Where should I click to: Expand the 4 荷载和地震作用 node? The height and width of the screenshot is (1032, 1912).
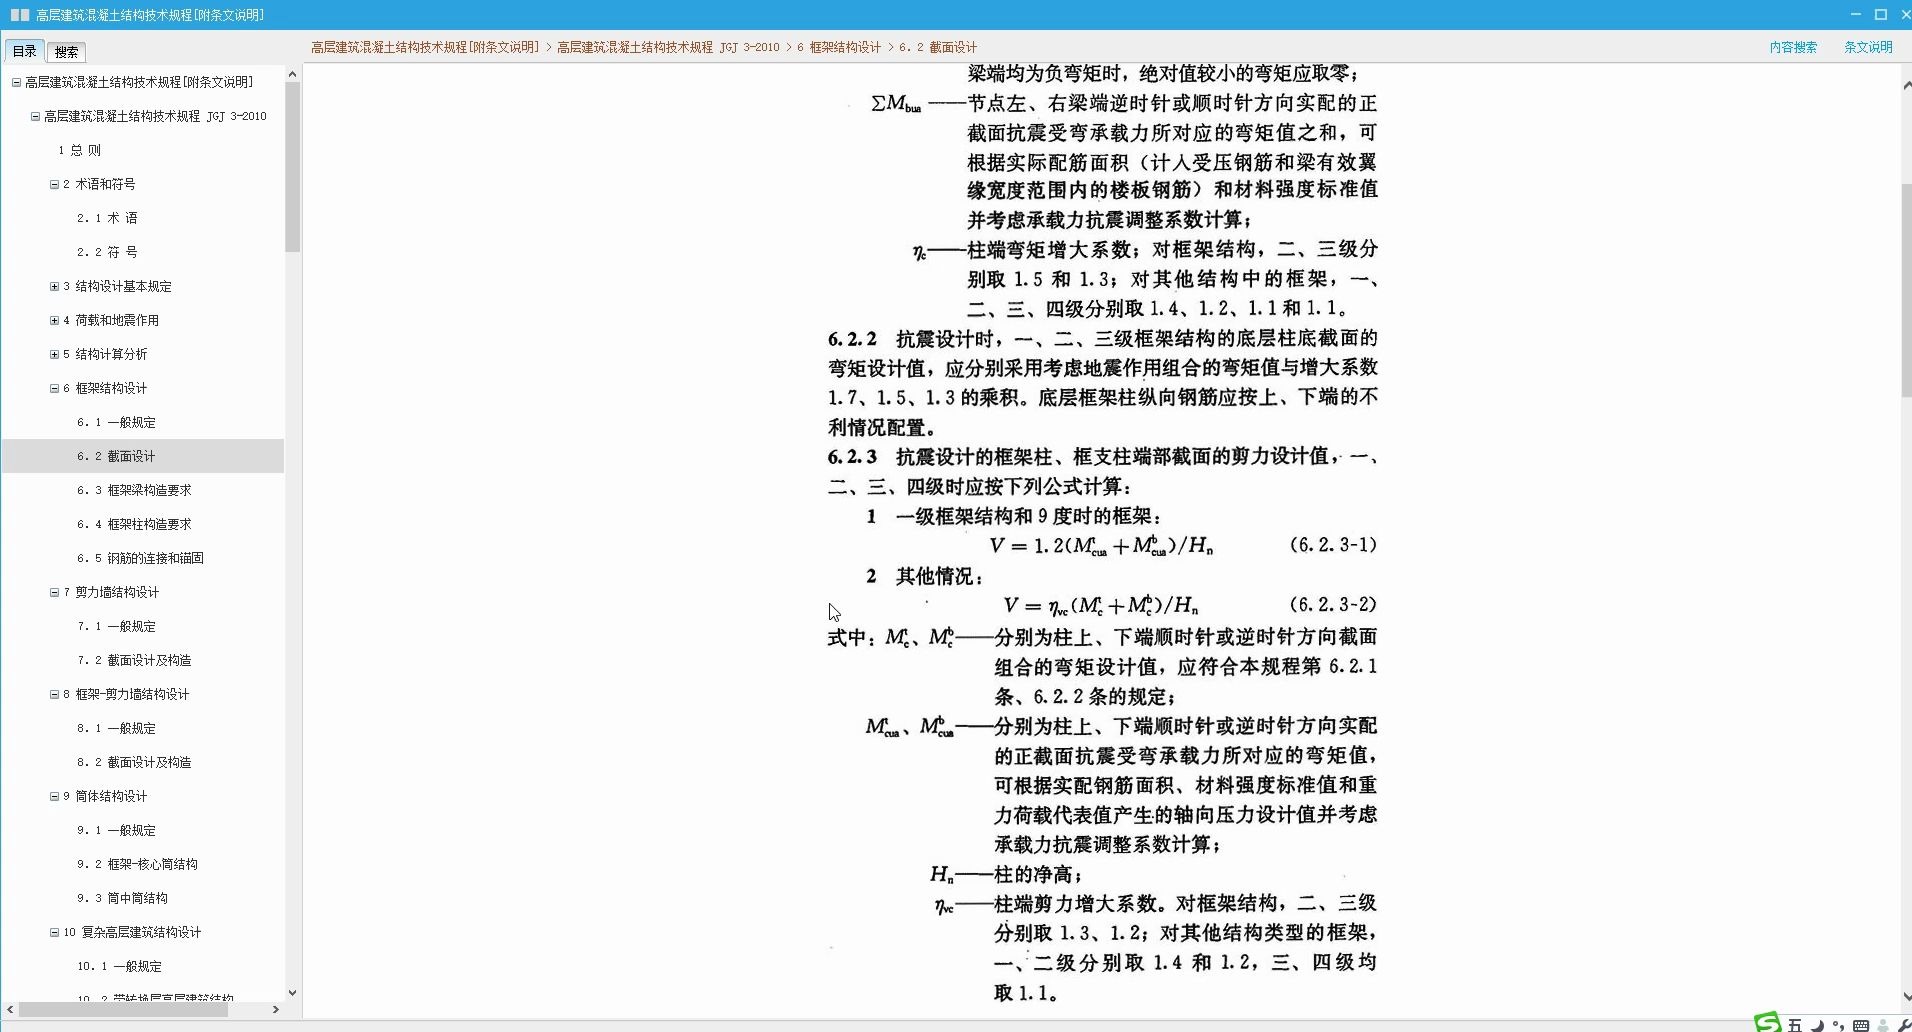click(x=54, y=320)
